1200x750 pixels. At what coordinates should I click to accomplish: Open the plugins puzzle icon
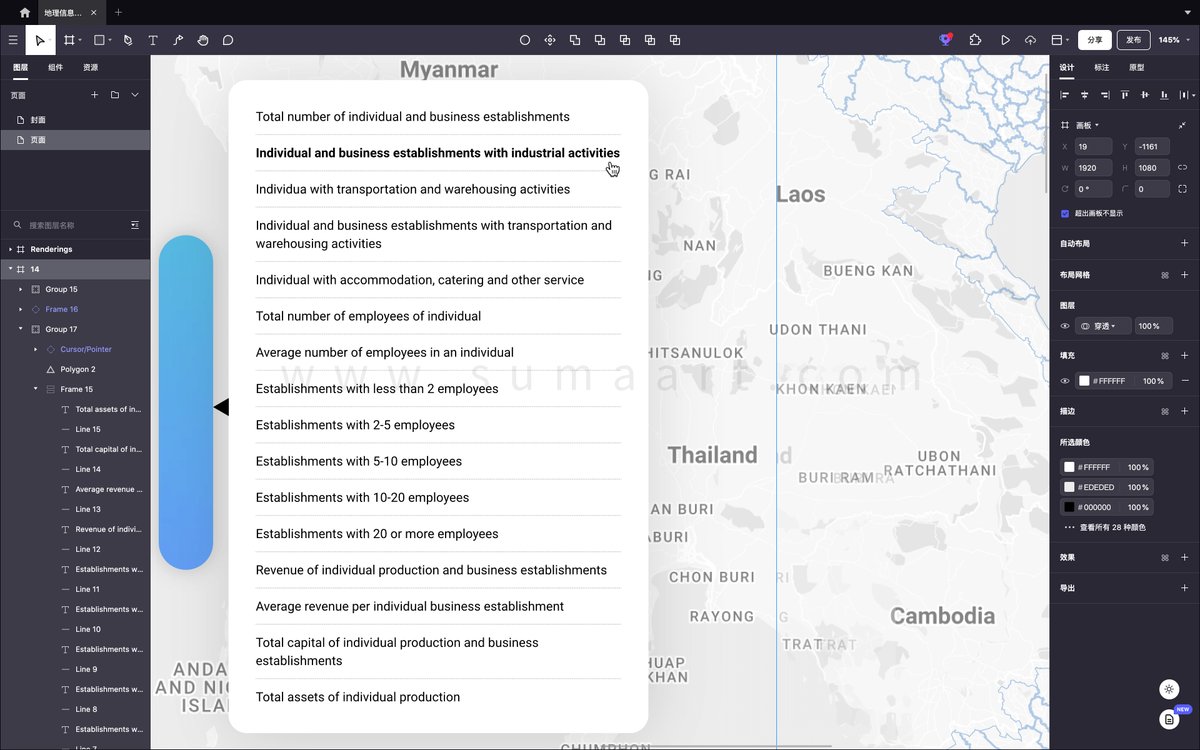(975, 40)
